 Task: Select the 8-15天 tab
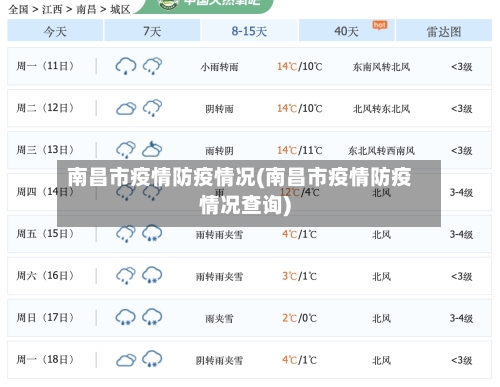pyautogui.click(x=249, y=30)
